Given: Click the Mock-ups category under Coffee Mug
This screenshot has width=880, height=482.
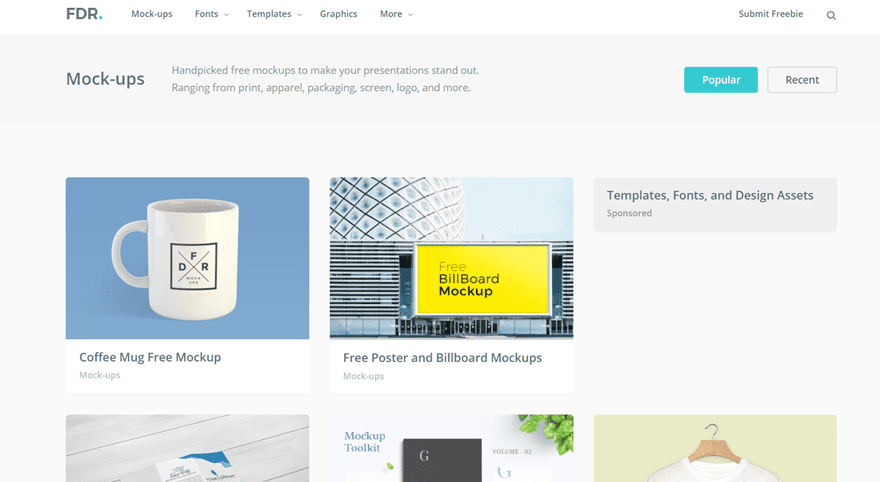Looking at the screenshot, I should pyautogui.click(x=99, y=375).
